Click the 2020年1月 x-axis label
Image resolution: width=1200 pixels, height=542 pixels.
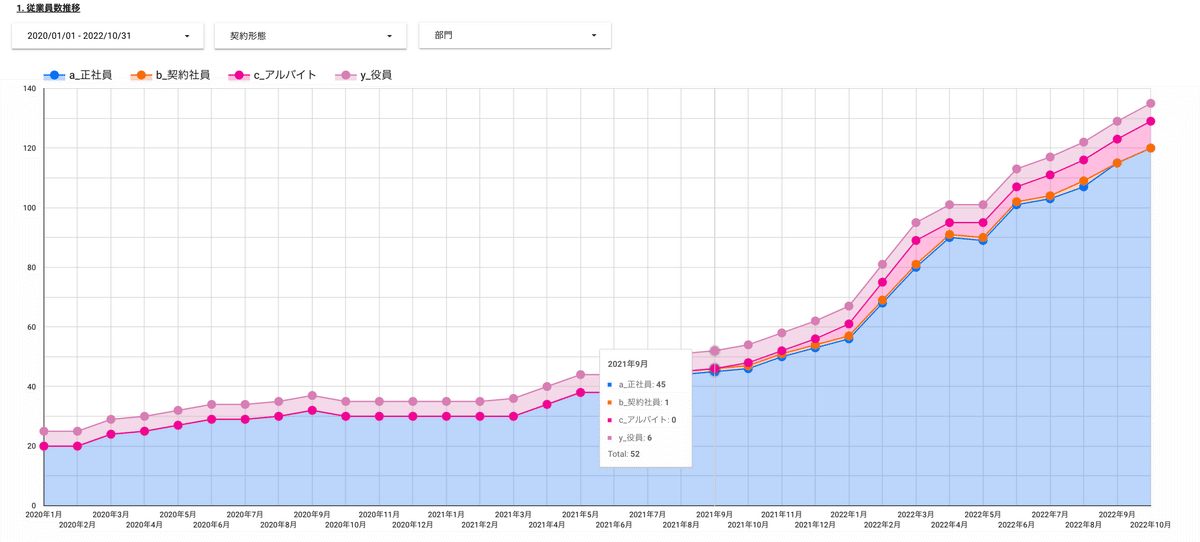tap(44, 514)
